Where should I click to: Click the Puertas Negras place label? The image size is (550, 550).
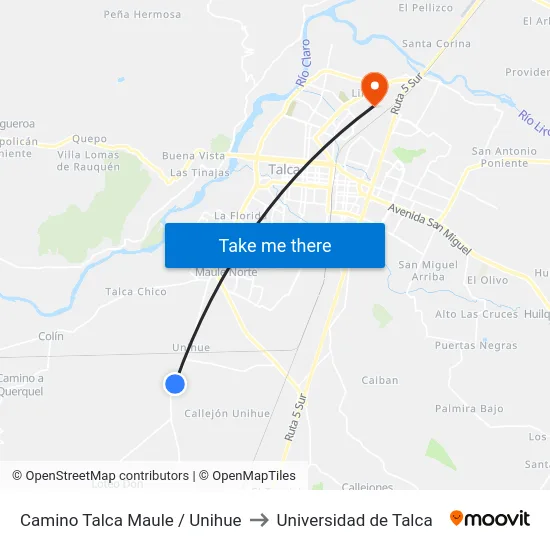476,346
